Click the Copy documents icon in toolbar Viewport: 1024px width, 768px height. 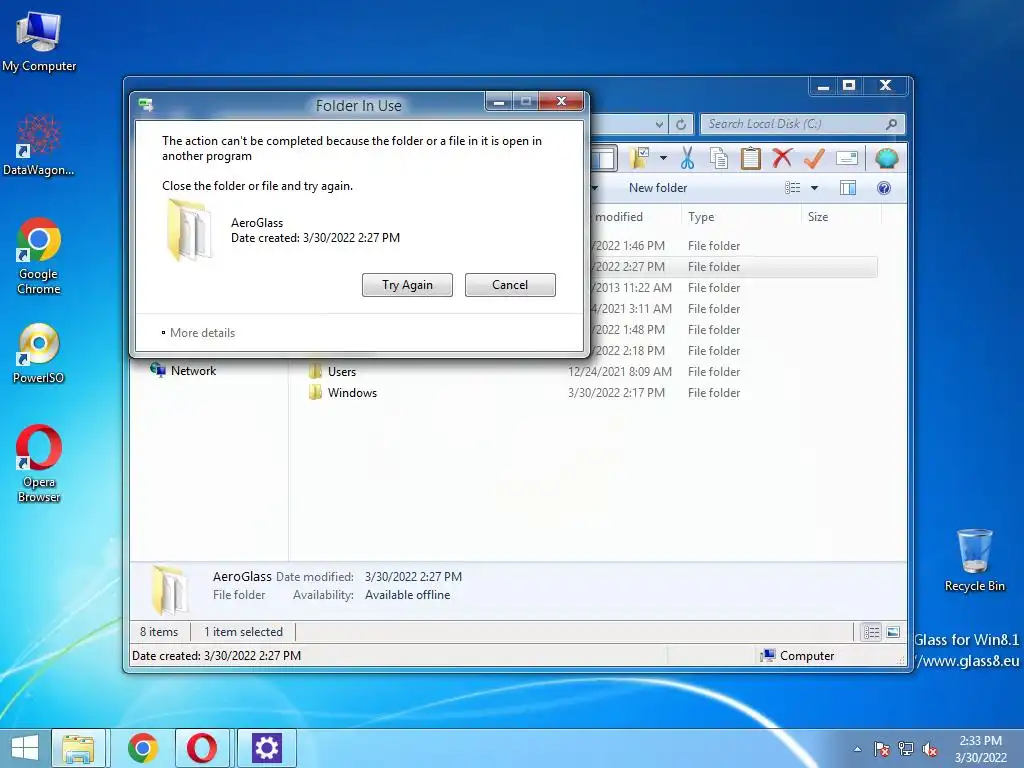tap(718, 158)
